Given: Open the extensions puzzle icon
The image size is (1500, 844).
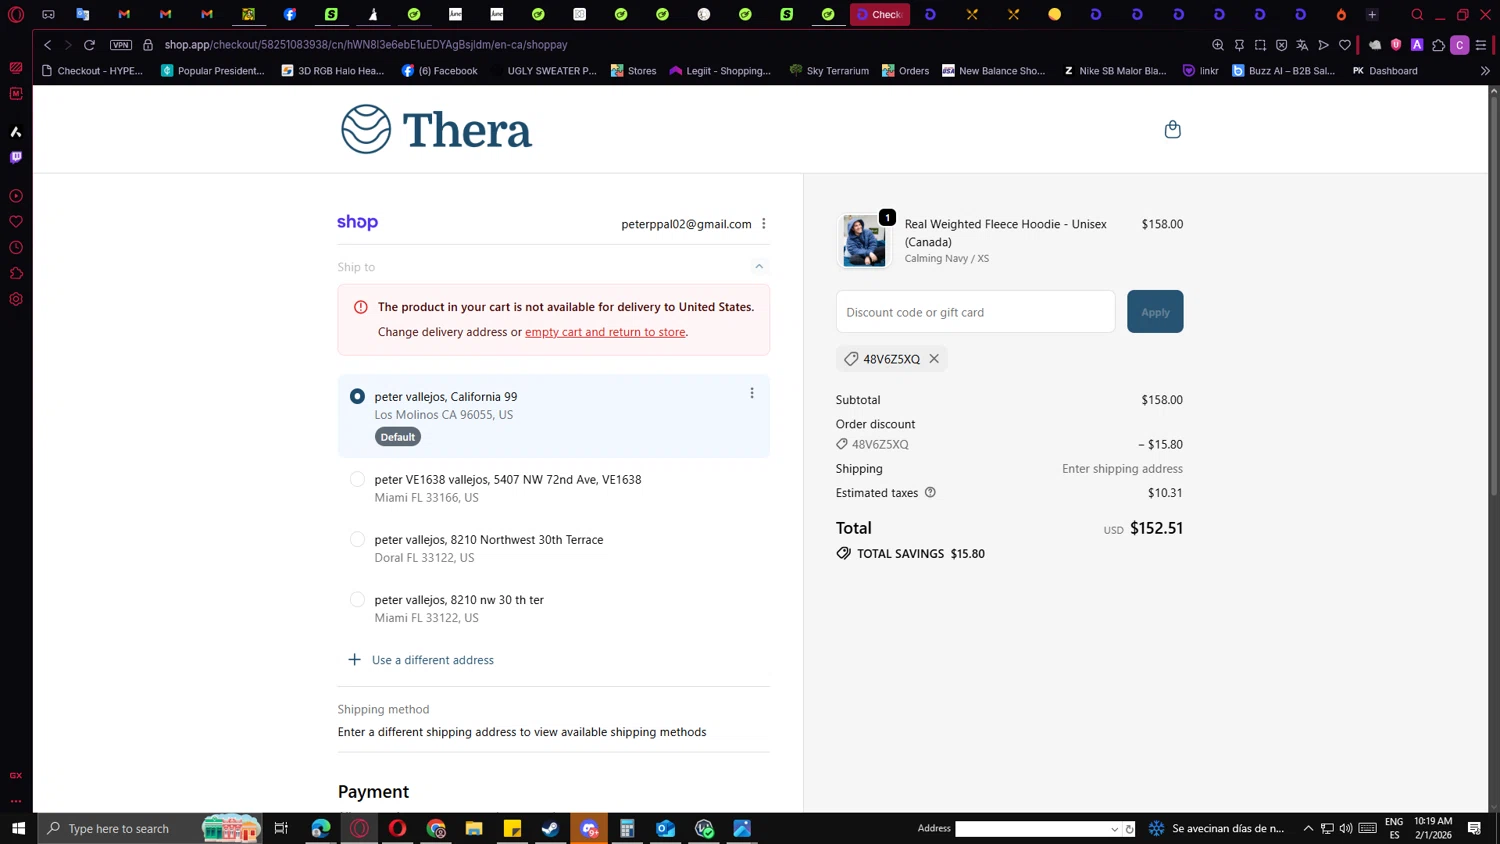Looking at the screenshot, I should tap(1438, 45).
